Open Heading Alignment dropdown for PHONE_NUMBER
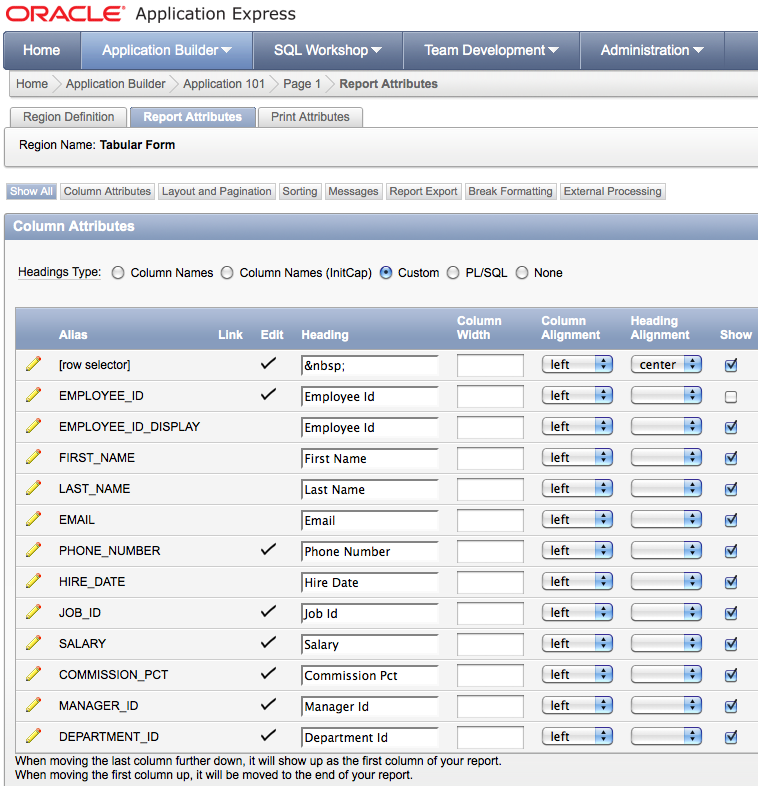 [666, 550]
